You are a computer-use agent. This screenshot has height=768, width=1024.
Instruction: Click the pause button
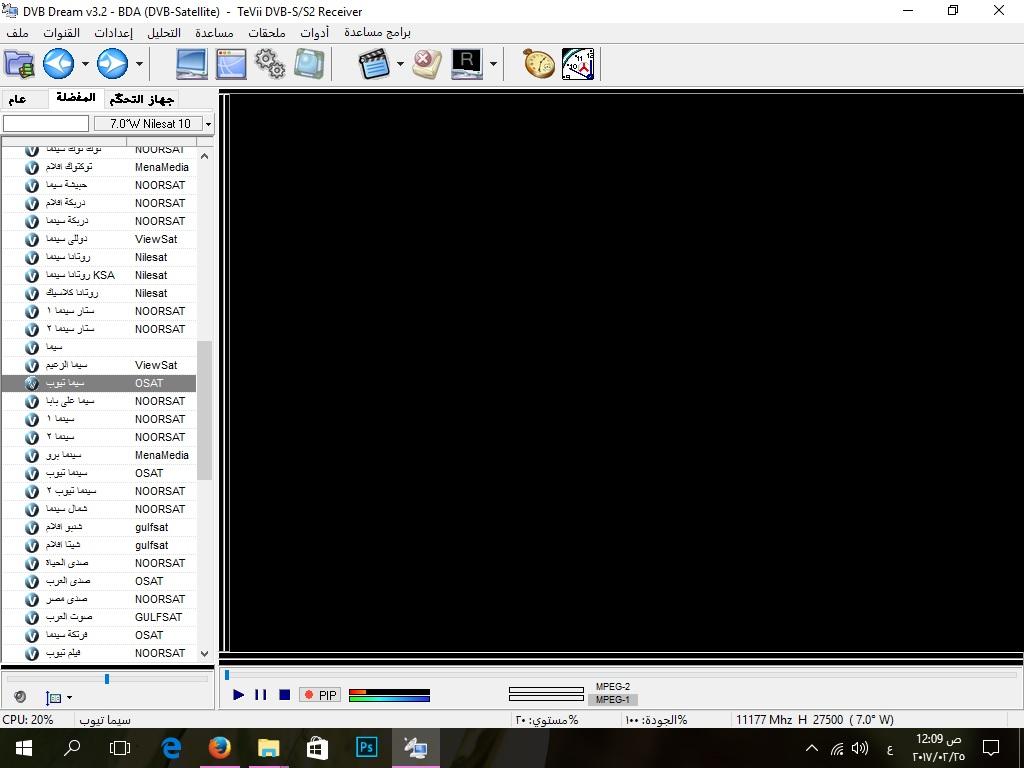[261, 695]
